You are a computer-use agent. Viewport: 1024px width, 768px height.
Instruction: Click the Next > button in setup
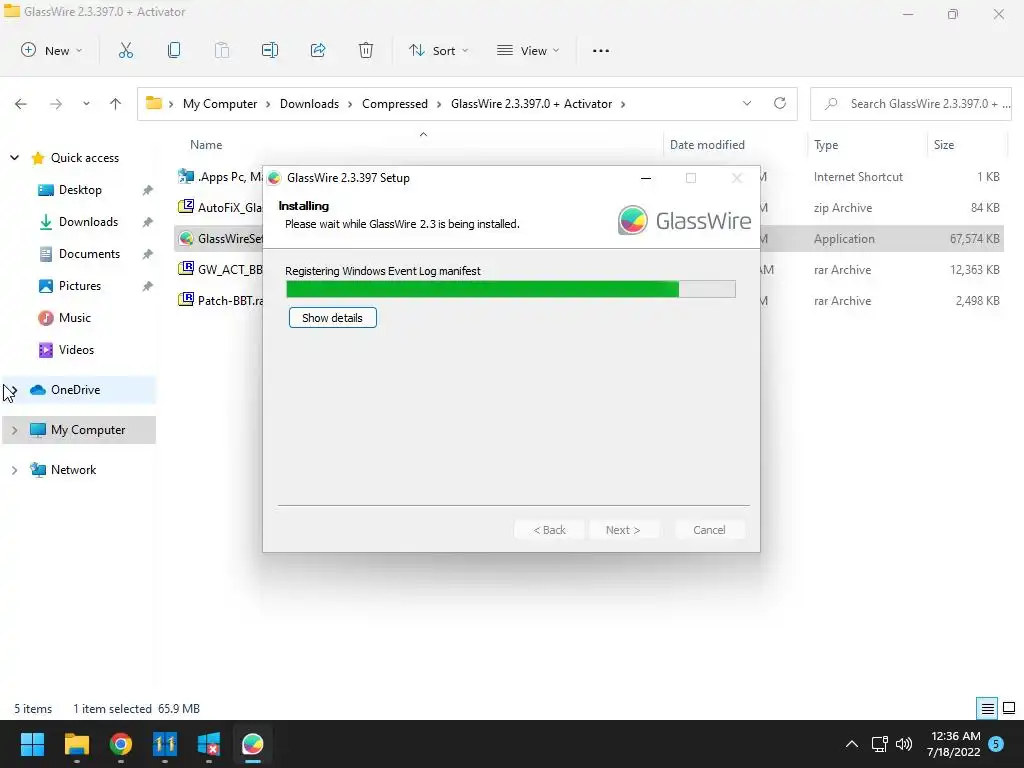[623, 530]
